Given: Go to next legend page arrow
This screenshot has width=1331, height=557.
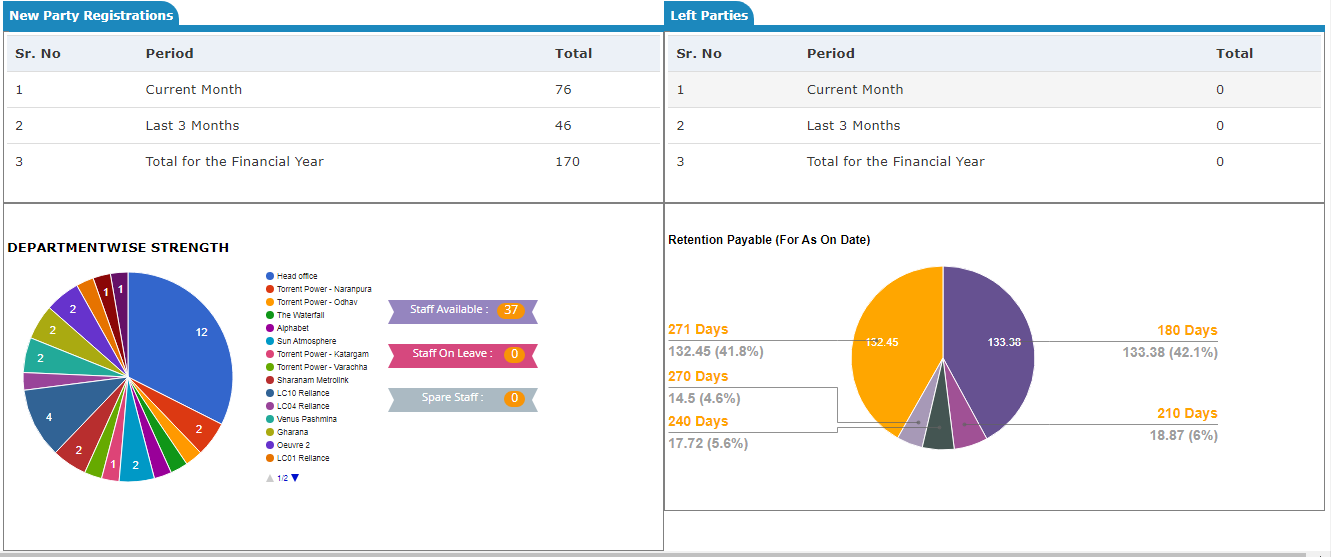Looking at the screenshot, I should pyautogui.click(x=295, y=478).
